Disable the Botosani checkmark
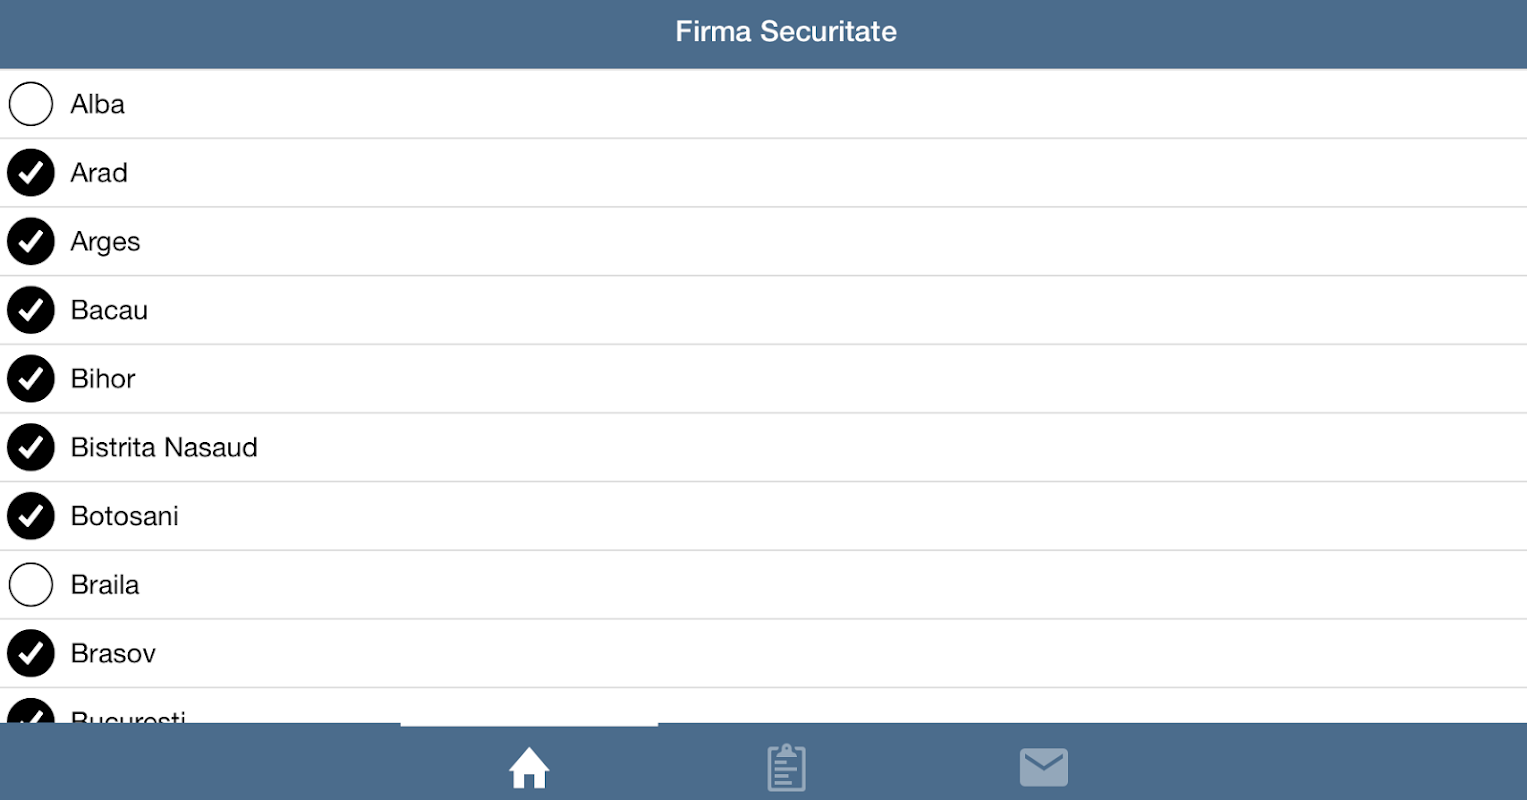 pyautogui.click(x=31, y=516)
